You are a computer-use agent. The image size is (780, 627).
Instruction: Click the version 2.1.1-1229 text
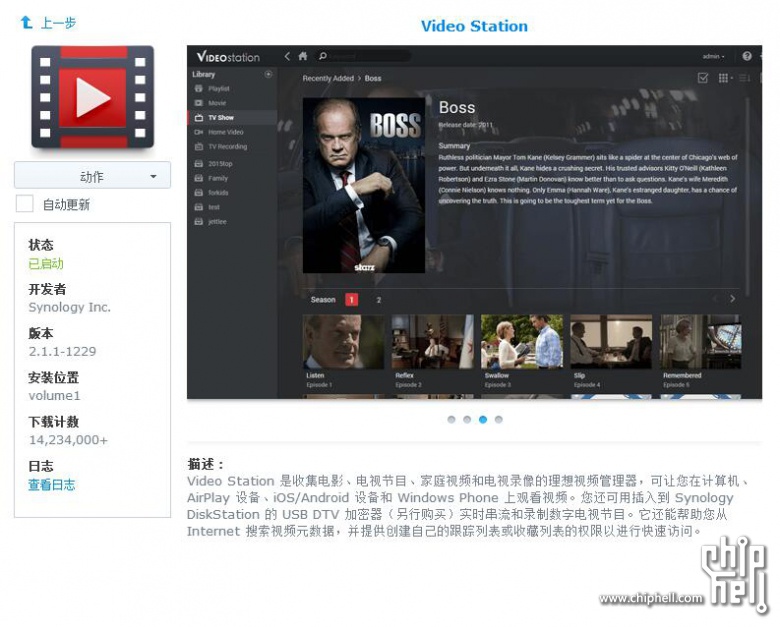(x=63, y=351)
